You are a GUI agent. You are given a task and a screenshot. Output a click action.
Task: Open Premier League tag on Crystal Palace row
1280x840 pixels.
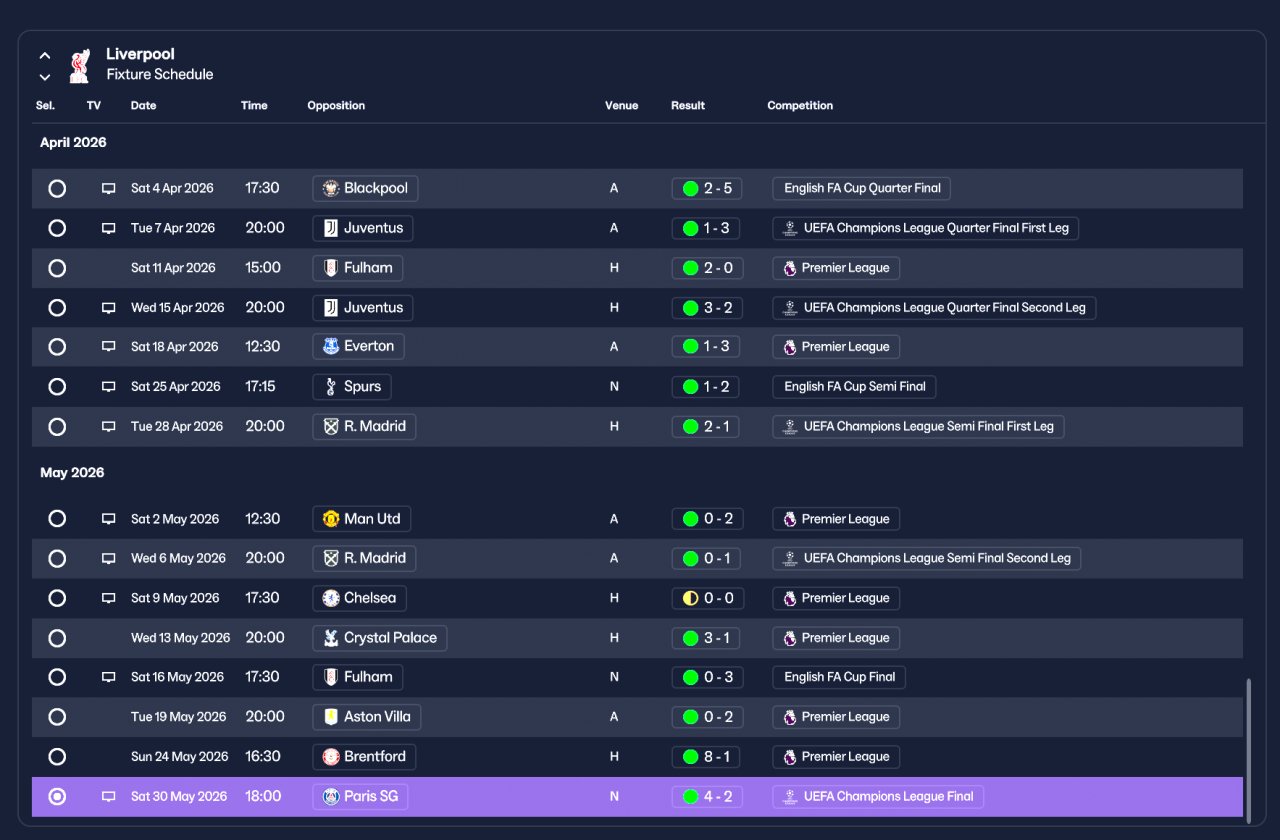[836, 638]
